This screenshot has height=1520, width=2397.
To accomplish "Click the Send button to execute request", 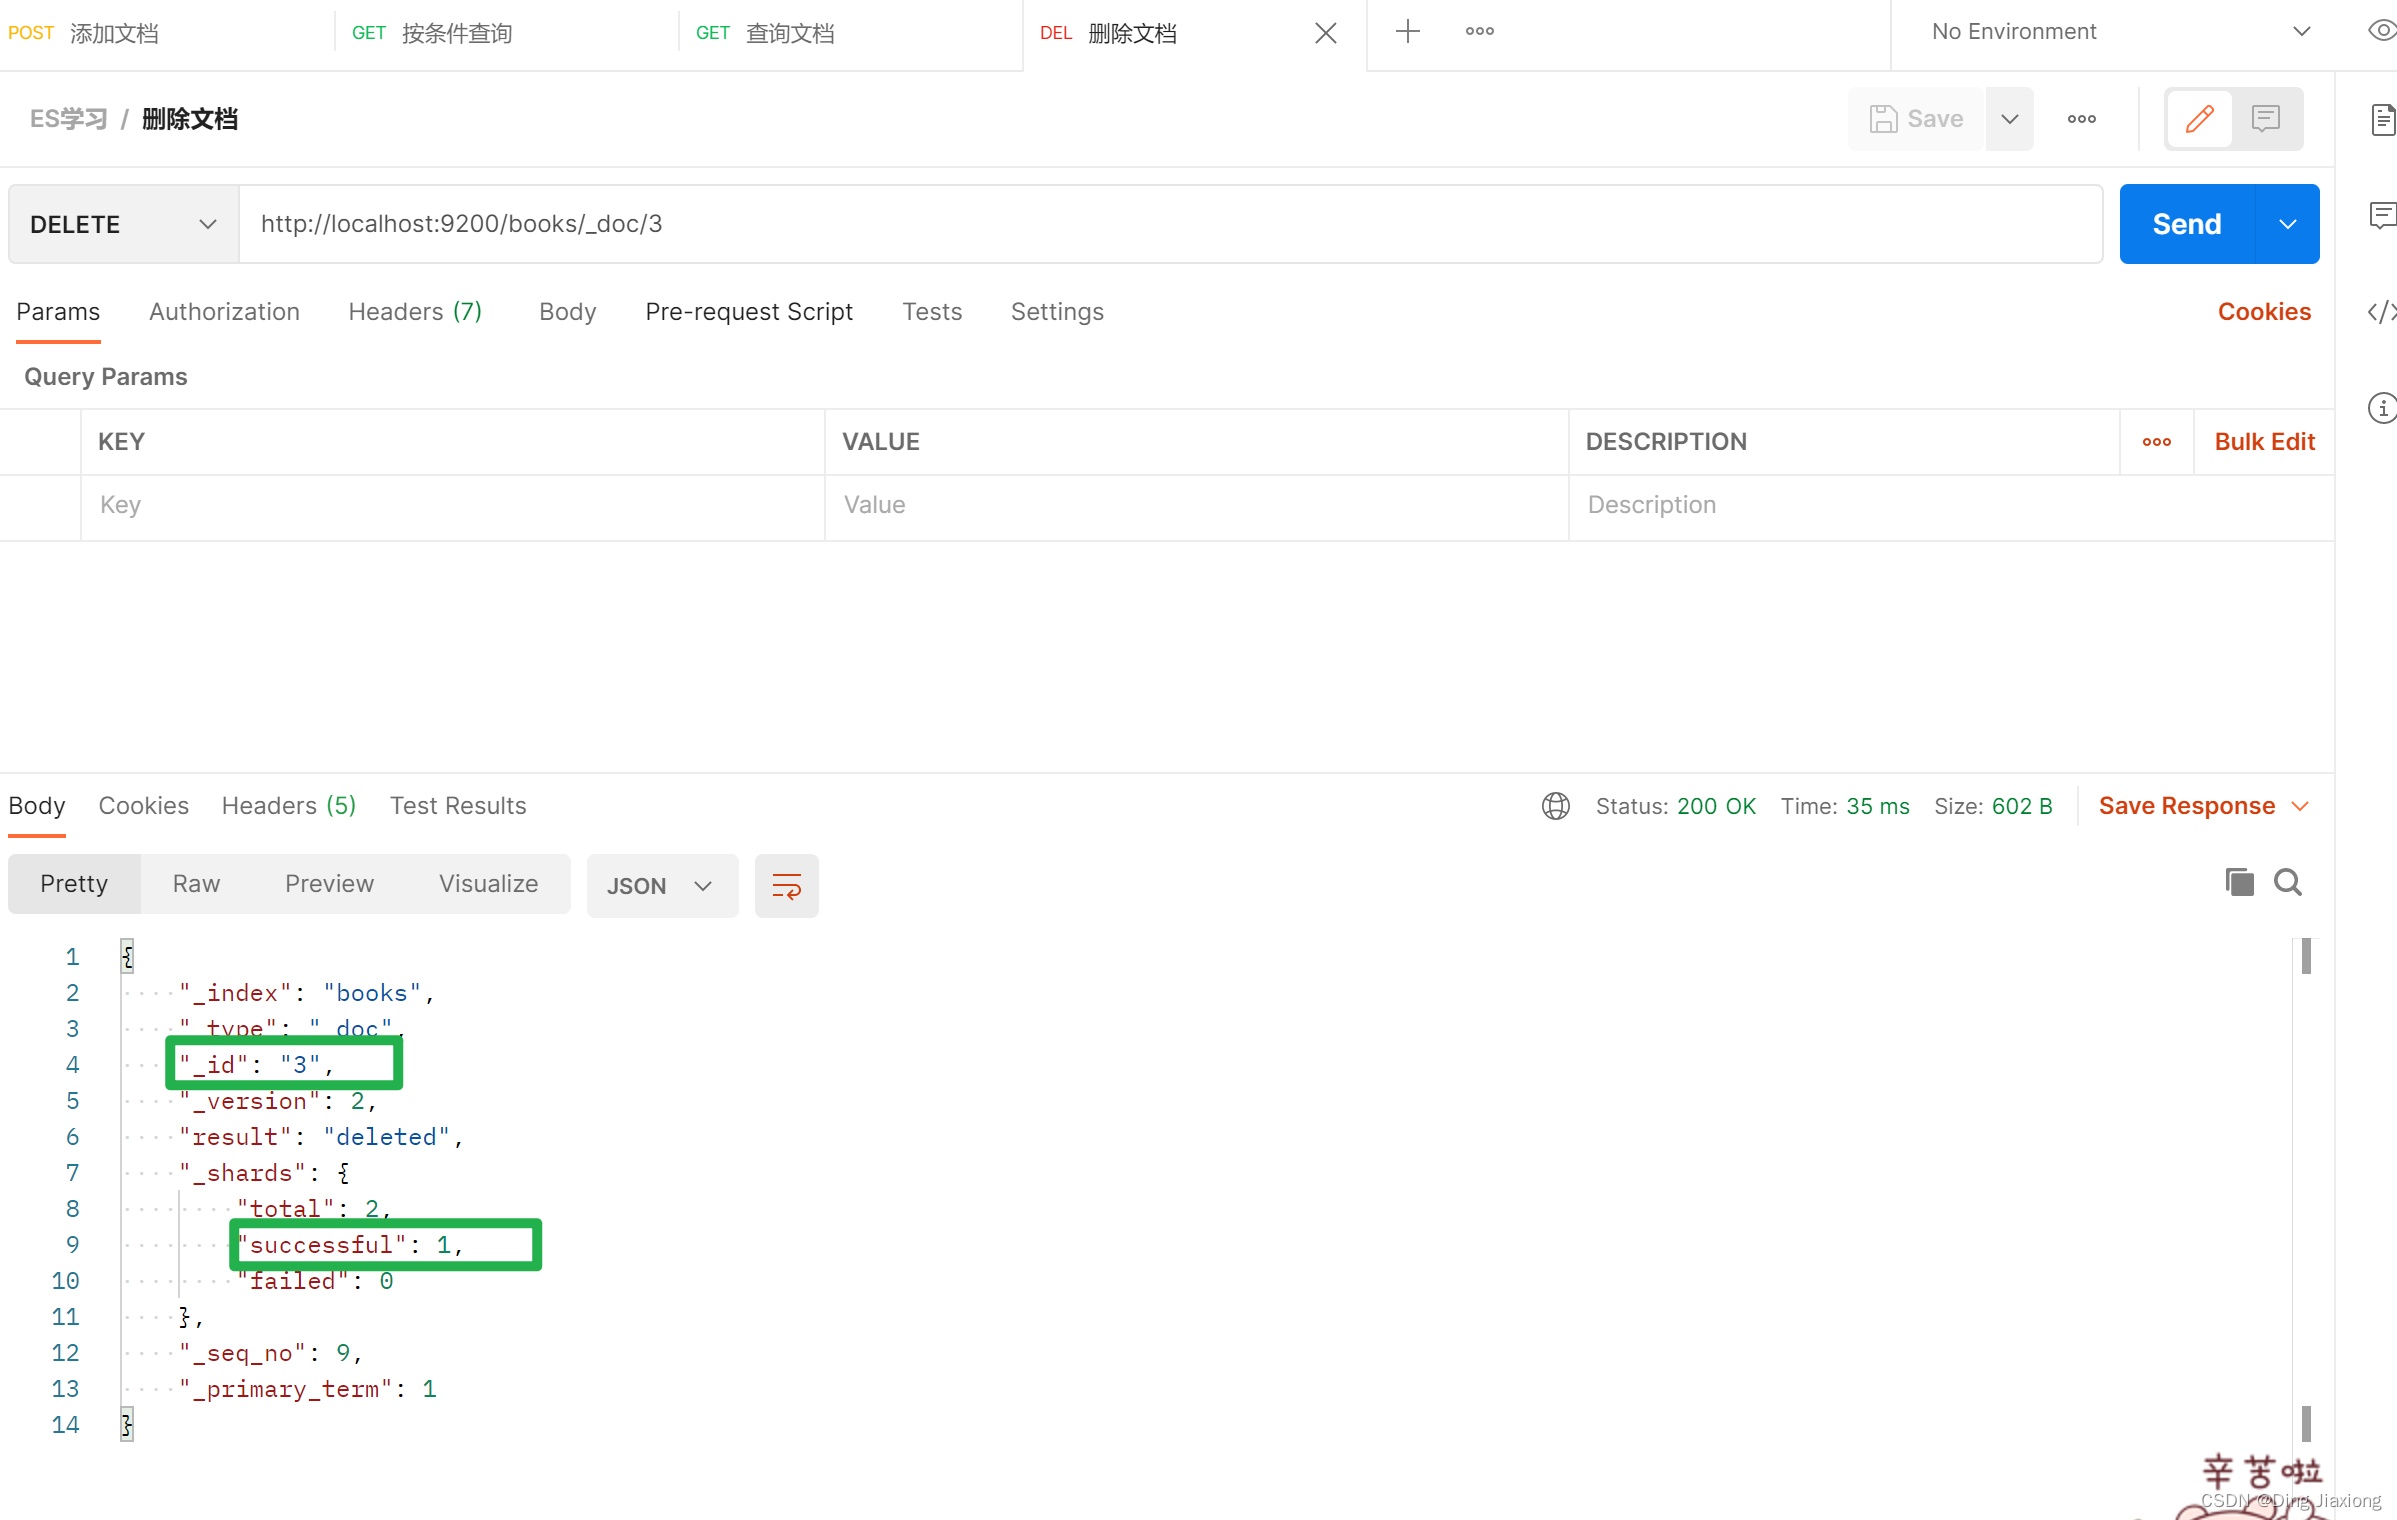I will [2187, 224].
